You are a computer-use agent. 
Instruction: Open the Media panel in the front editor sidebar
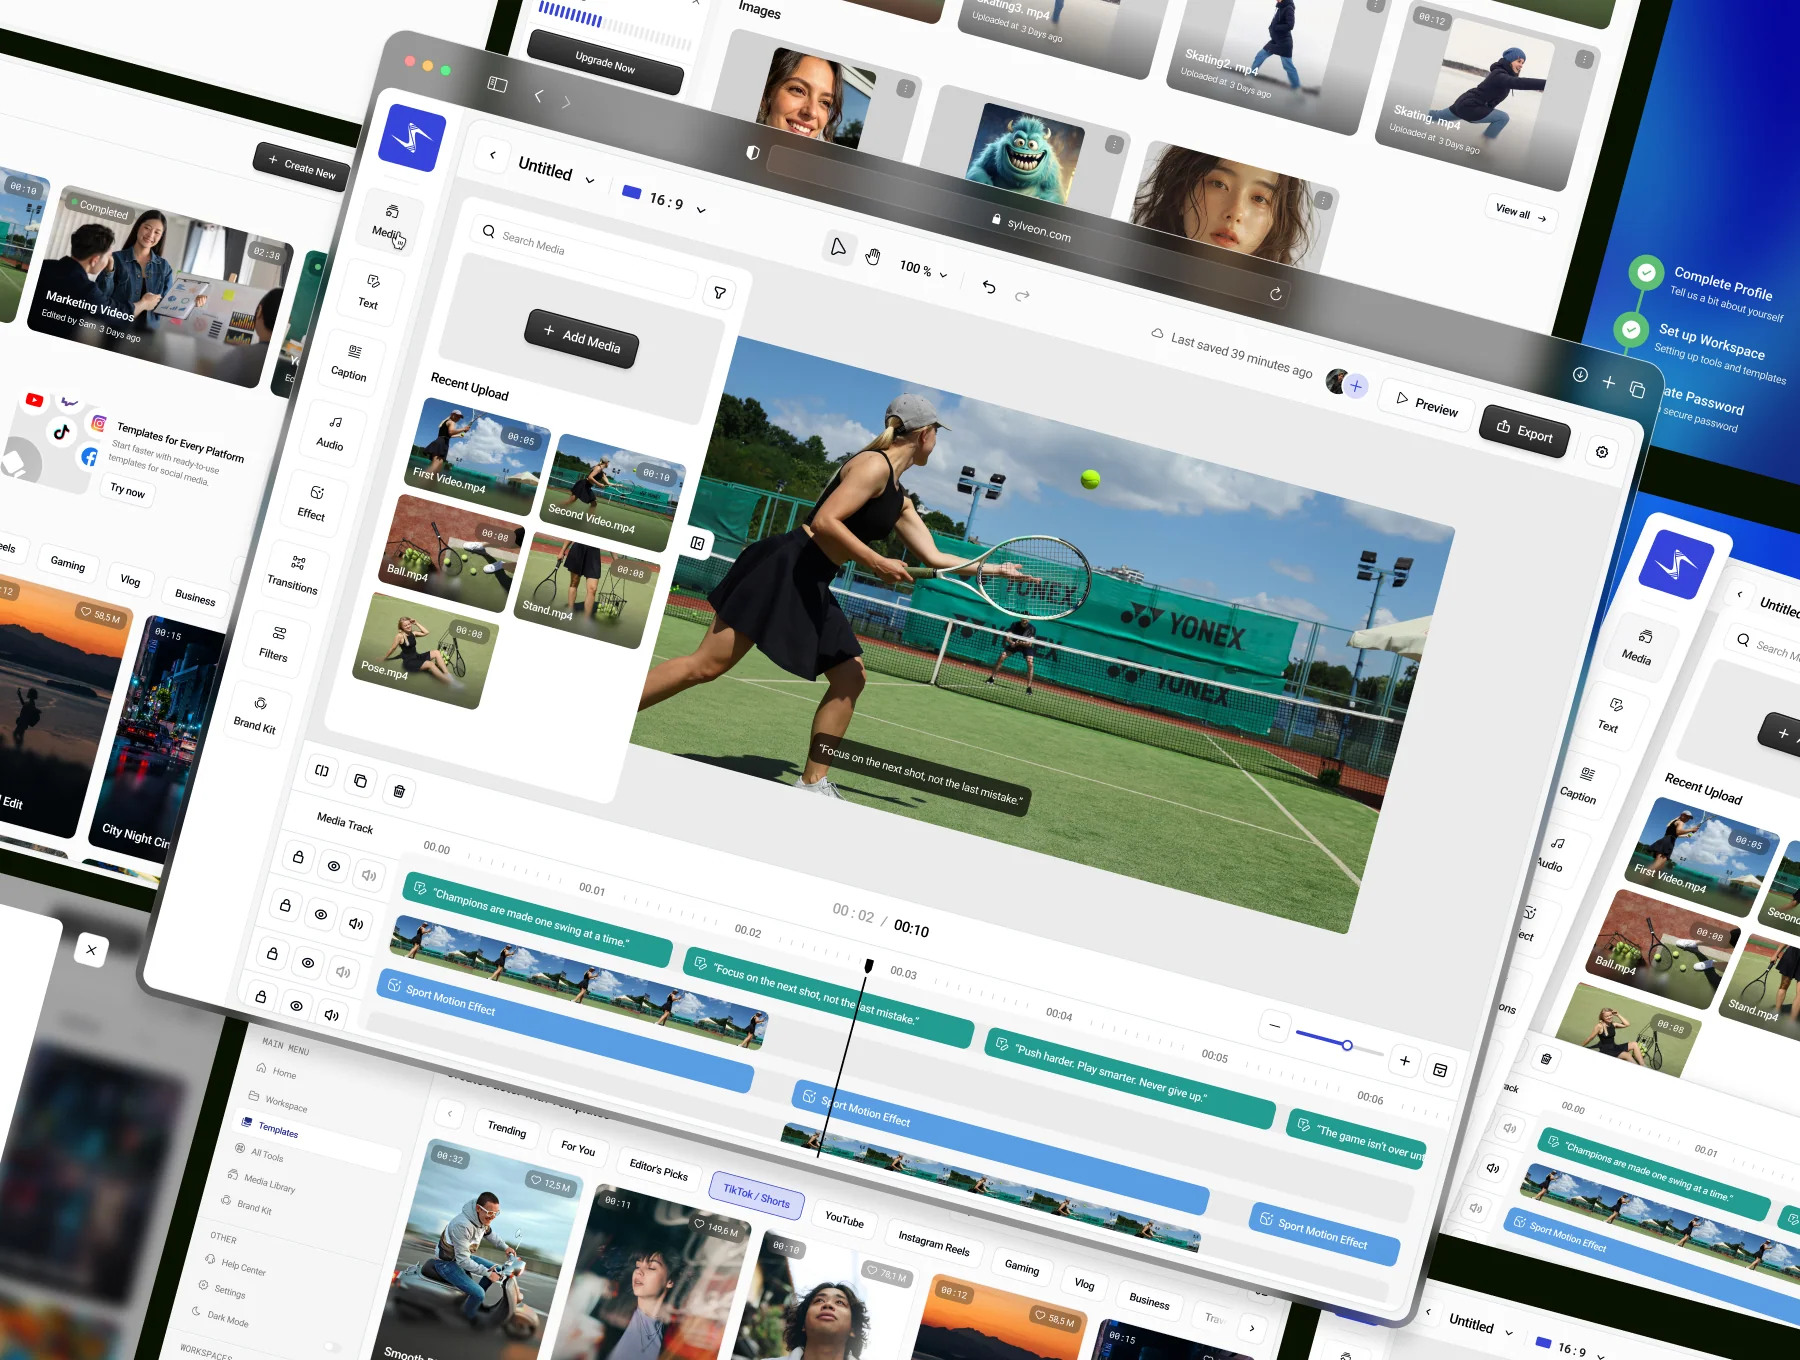388,221
